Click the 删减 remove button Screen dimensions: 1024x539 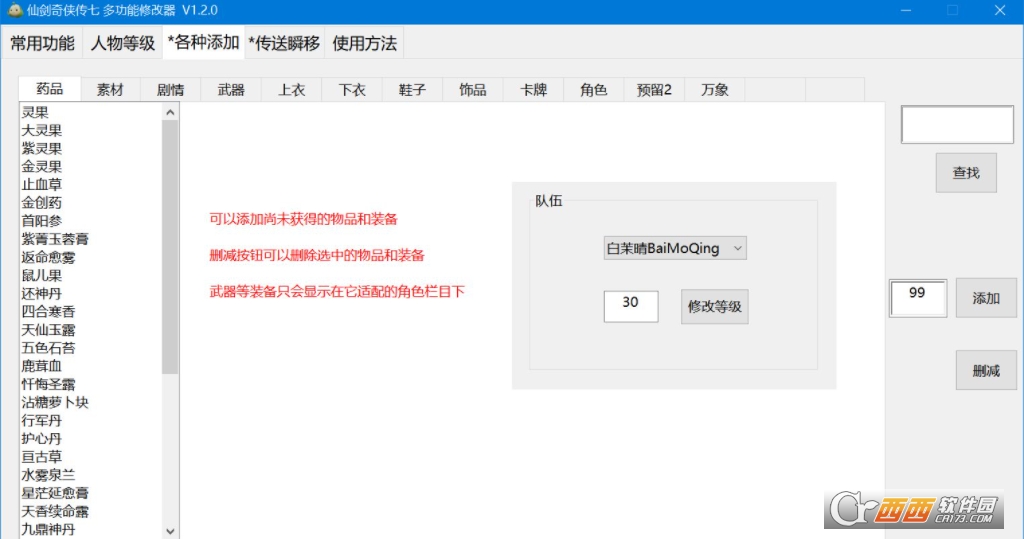pos(986,370)
